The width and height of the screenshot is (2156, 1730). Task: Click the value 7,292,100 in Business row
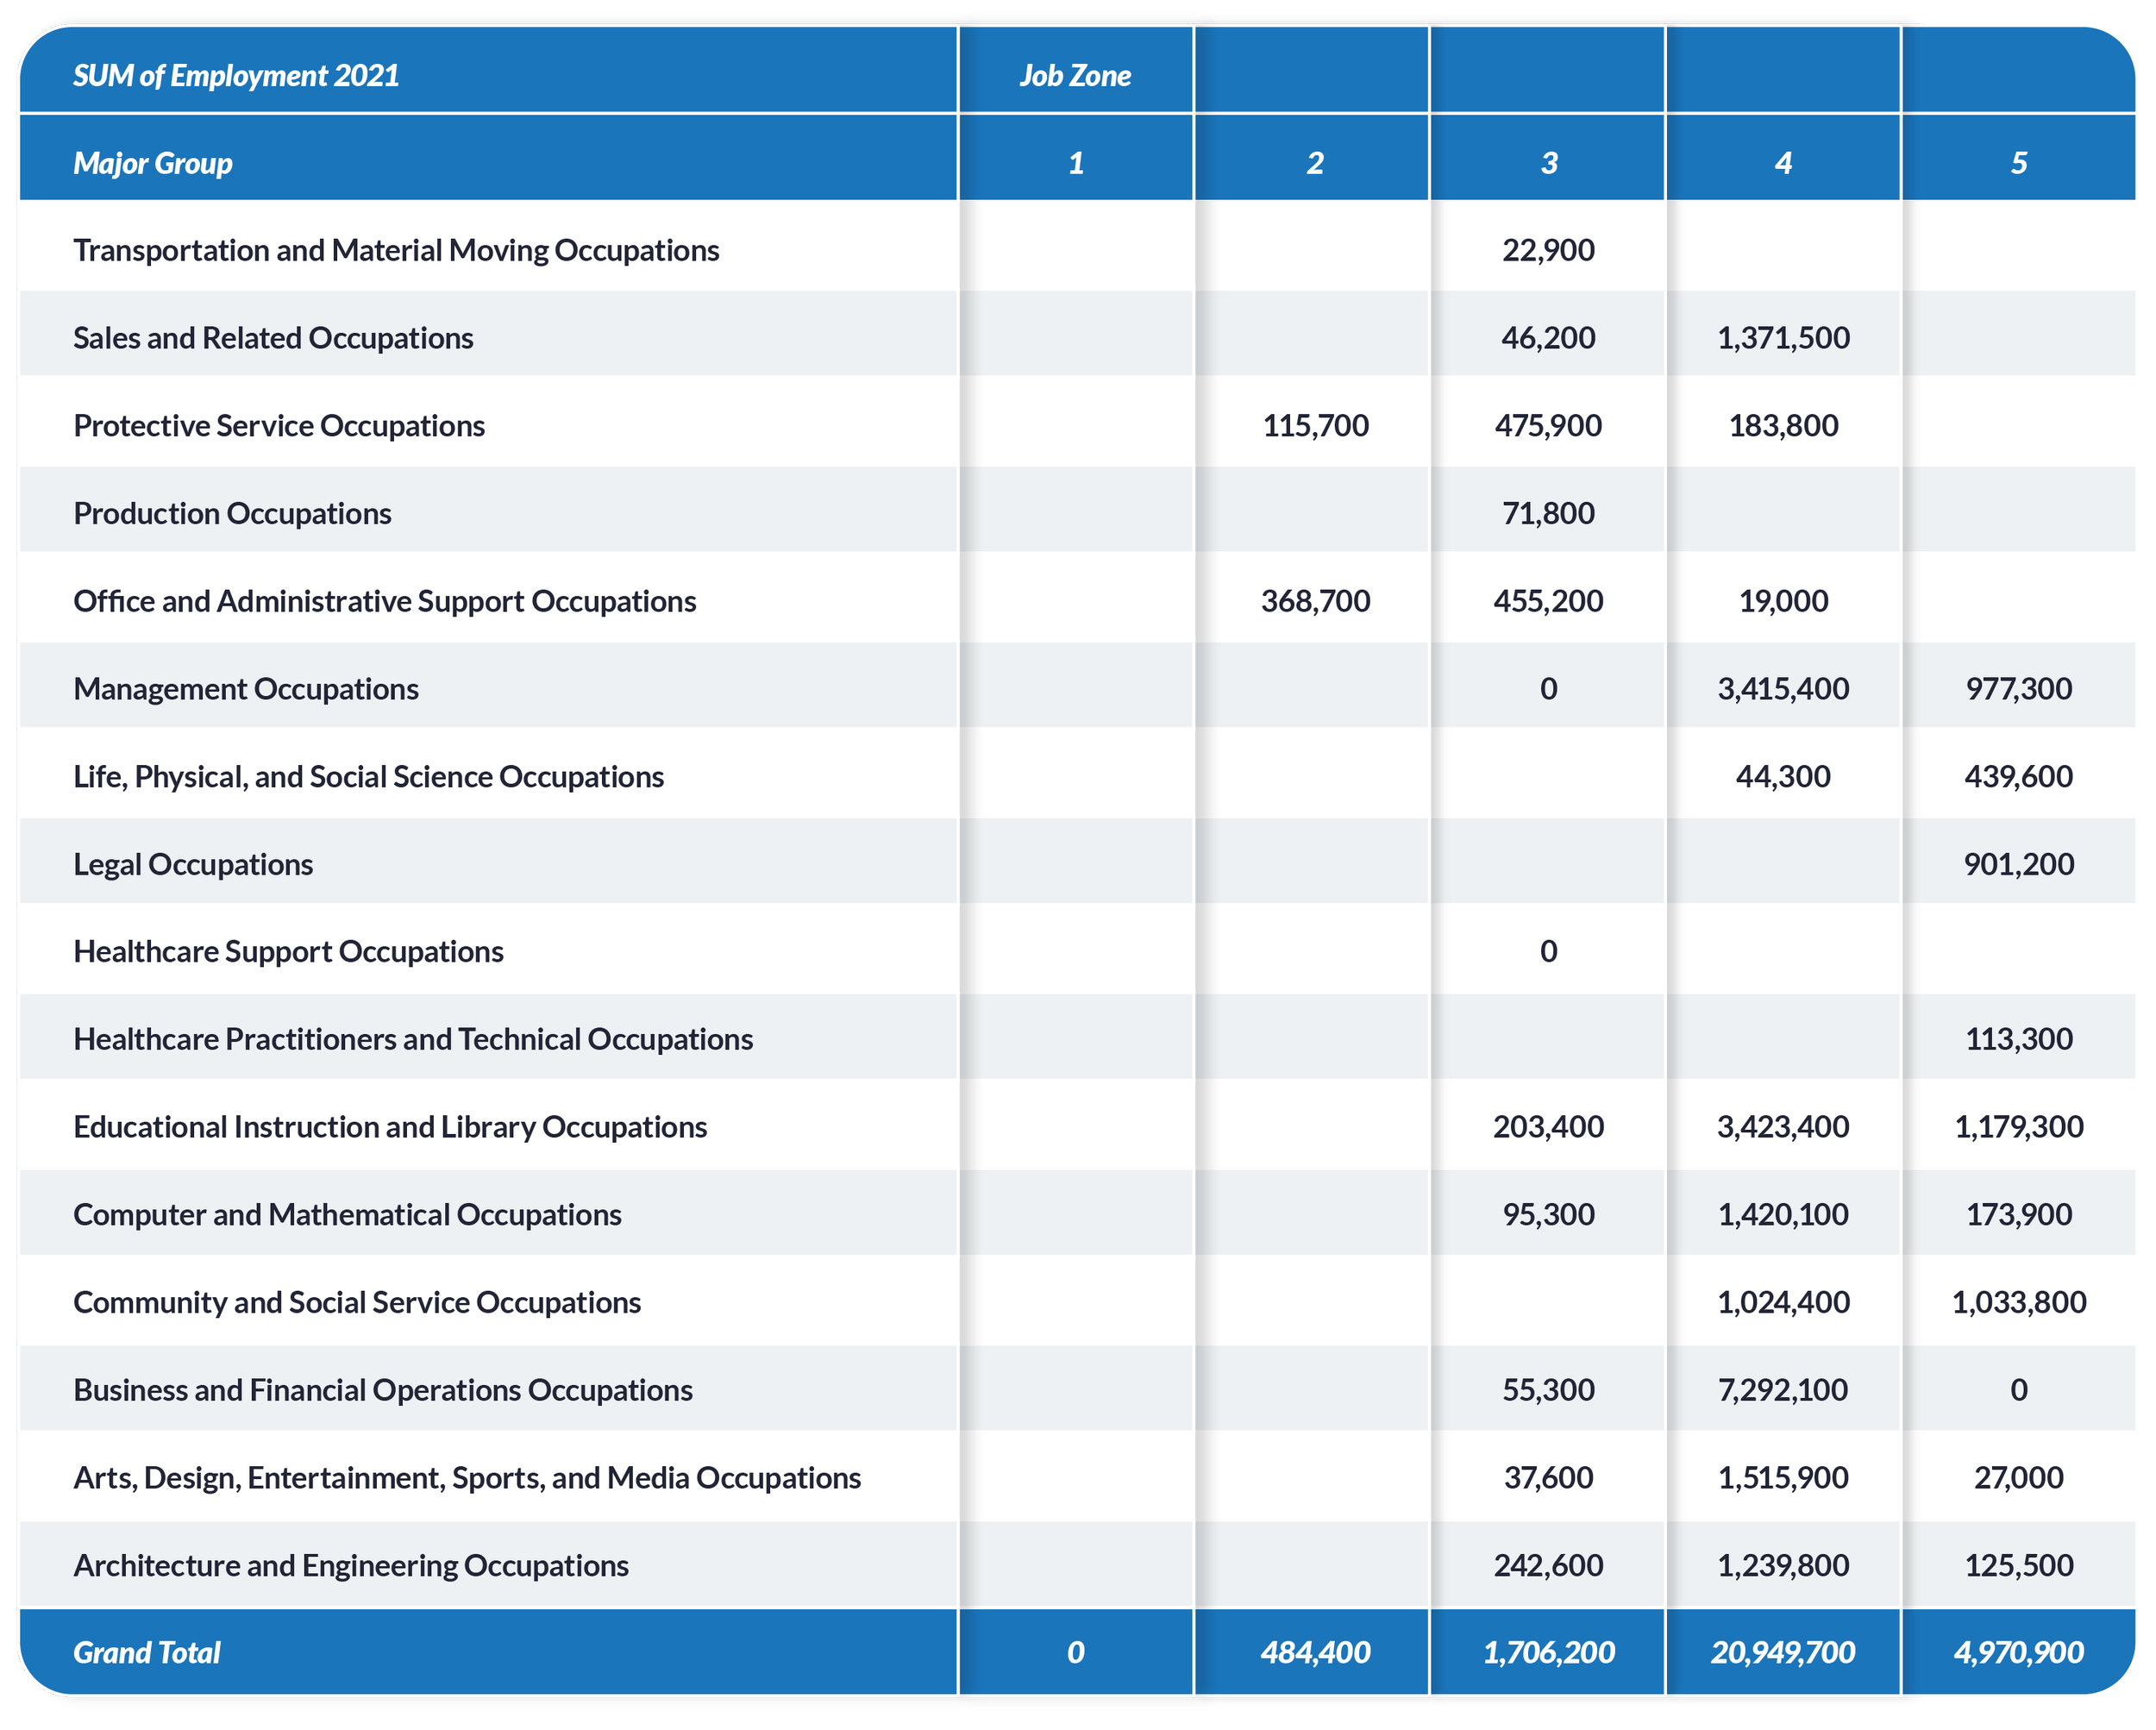coord(1783,1390)
